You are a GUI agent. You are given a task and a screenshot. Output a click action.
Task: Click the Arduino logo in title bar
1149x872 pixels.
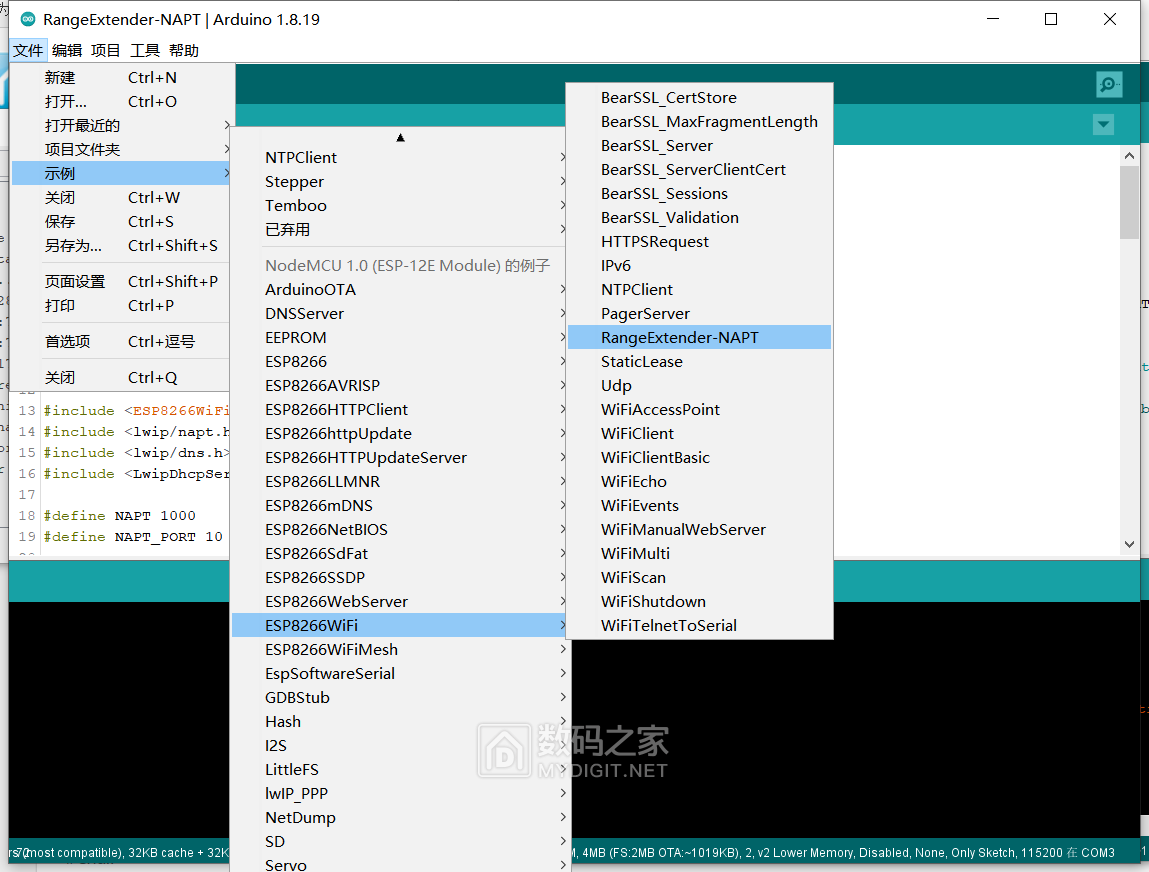coord(28,19)
